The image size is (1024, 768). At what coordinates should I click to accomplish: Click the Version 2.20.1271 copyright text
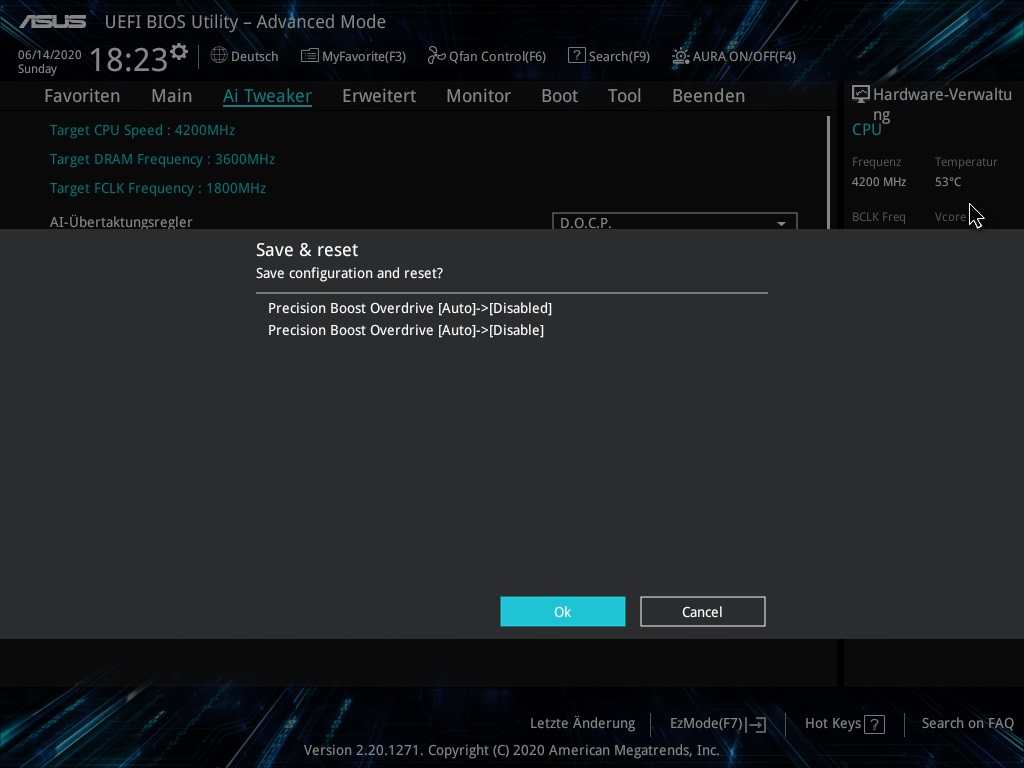(x=511, y=750)
